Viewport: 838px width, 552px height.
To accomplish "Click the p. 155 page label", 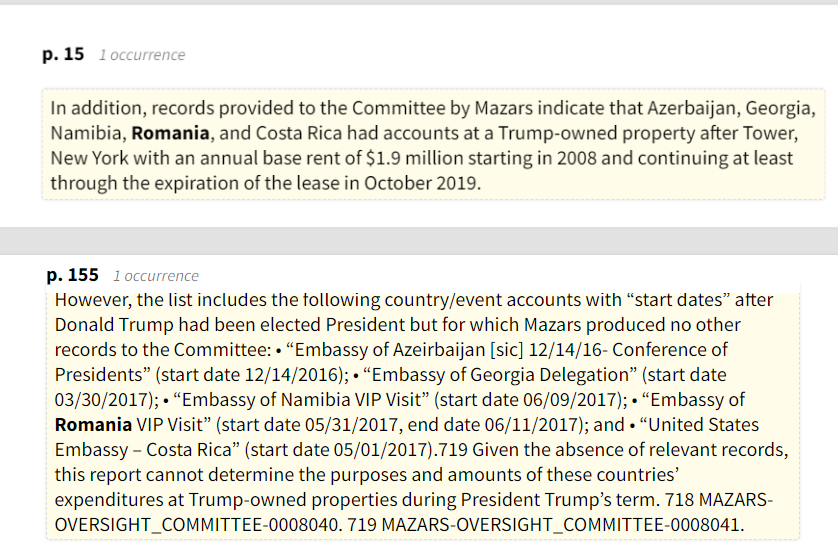I will pyautogui.click(x=74, y=275).
